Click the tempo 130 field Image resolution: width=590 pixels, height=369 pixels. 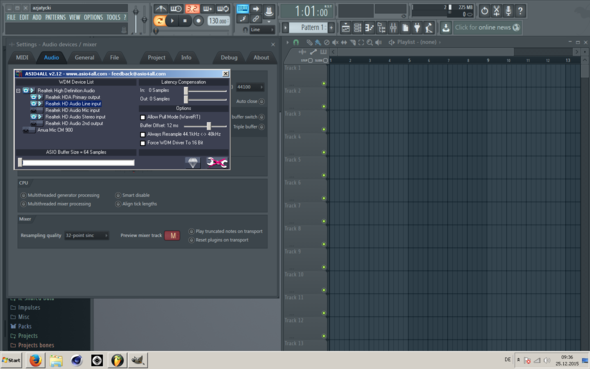pyautogui.click(x=218, y=21)
